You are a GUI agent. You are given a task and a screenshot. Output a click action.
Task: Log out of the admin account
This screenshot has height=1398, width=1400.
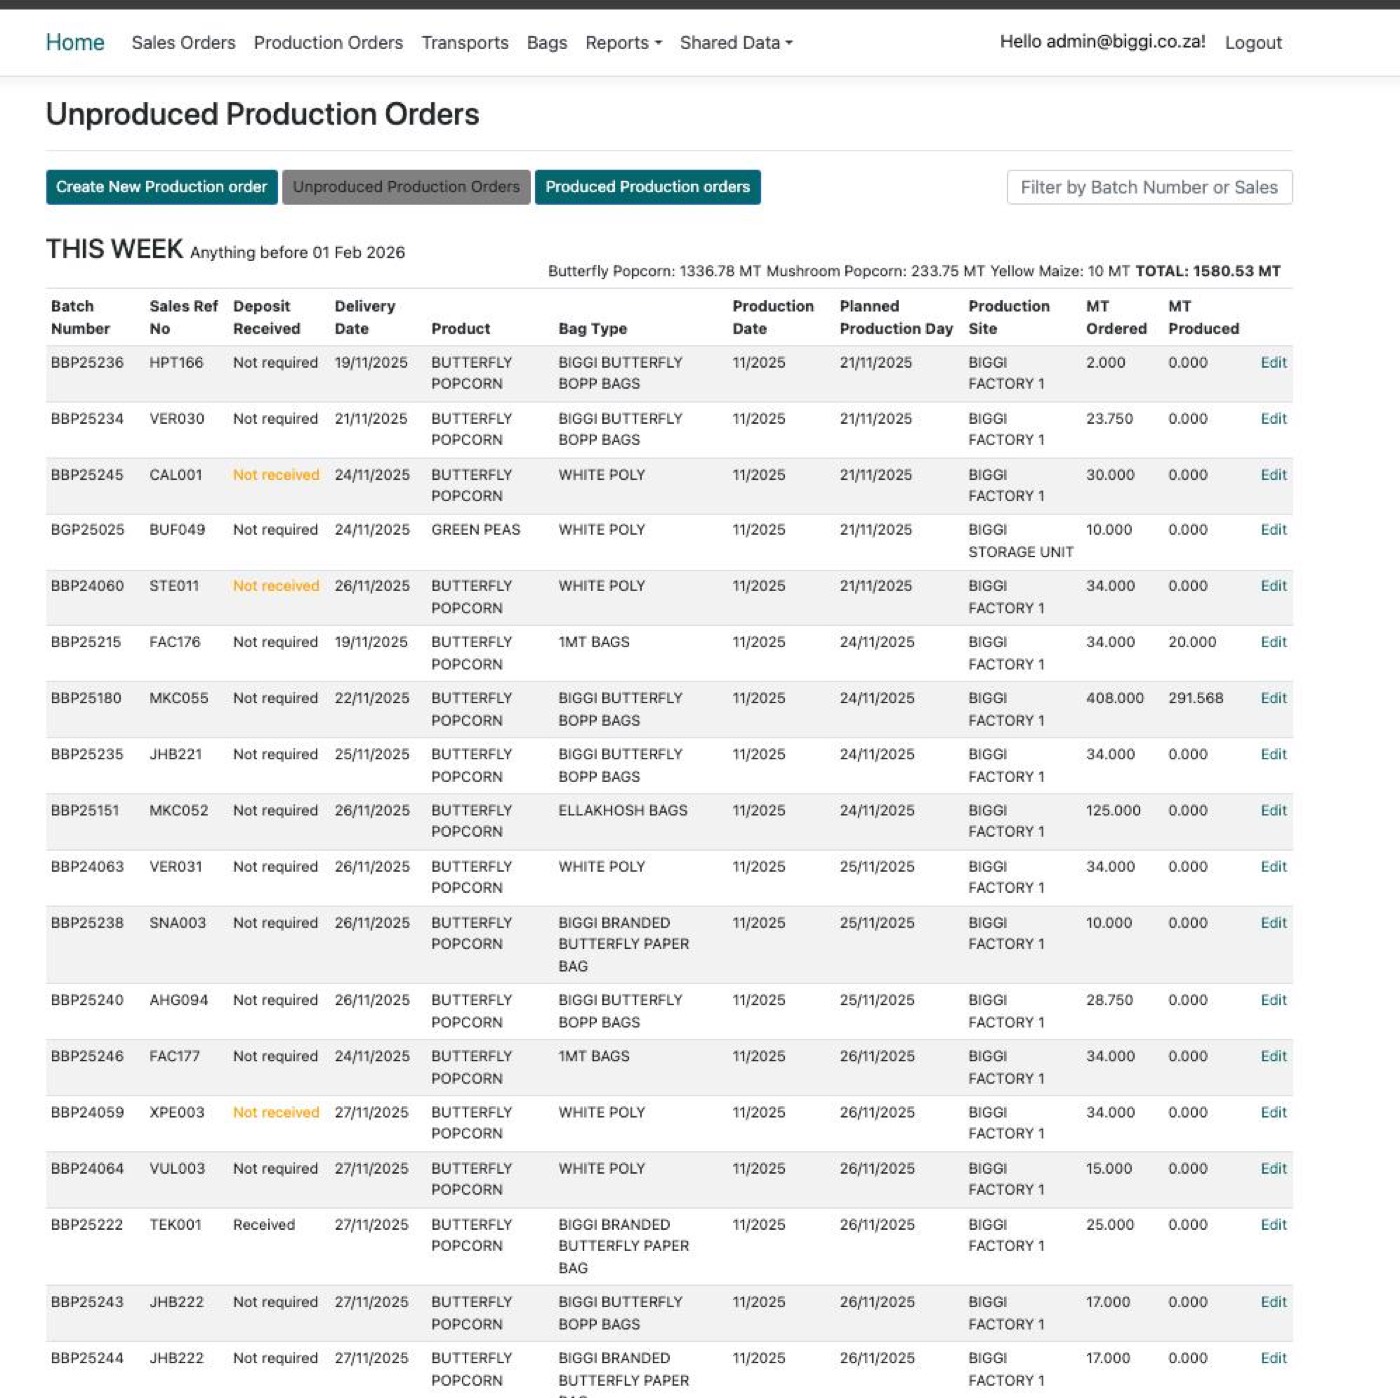point(1253,42)
